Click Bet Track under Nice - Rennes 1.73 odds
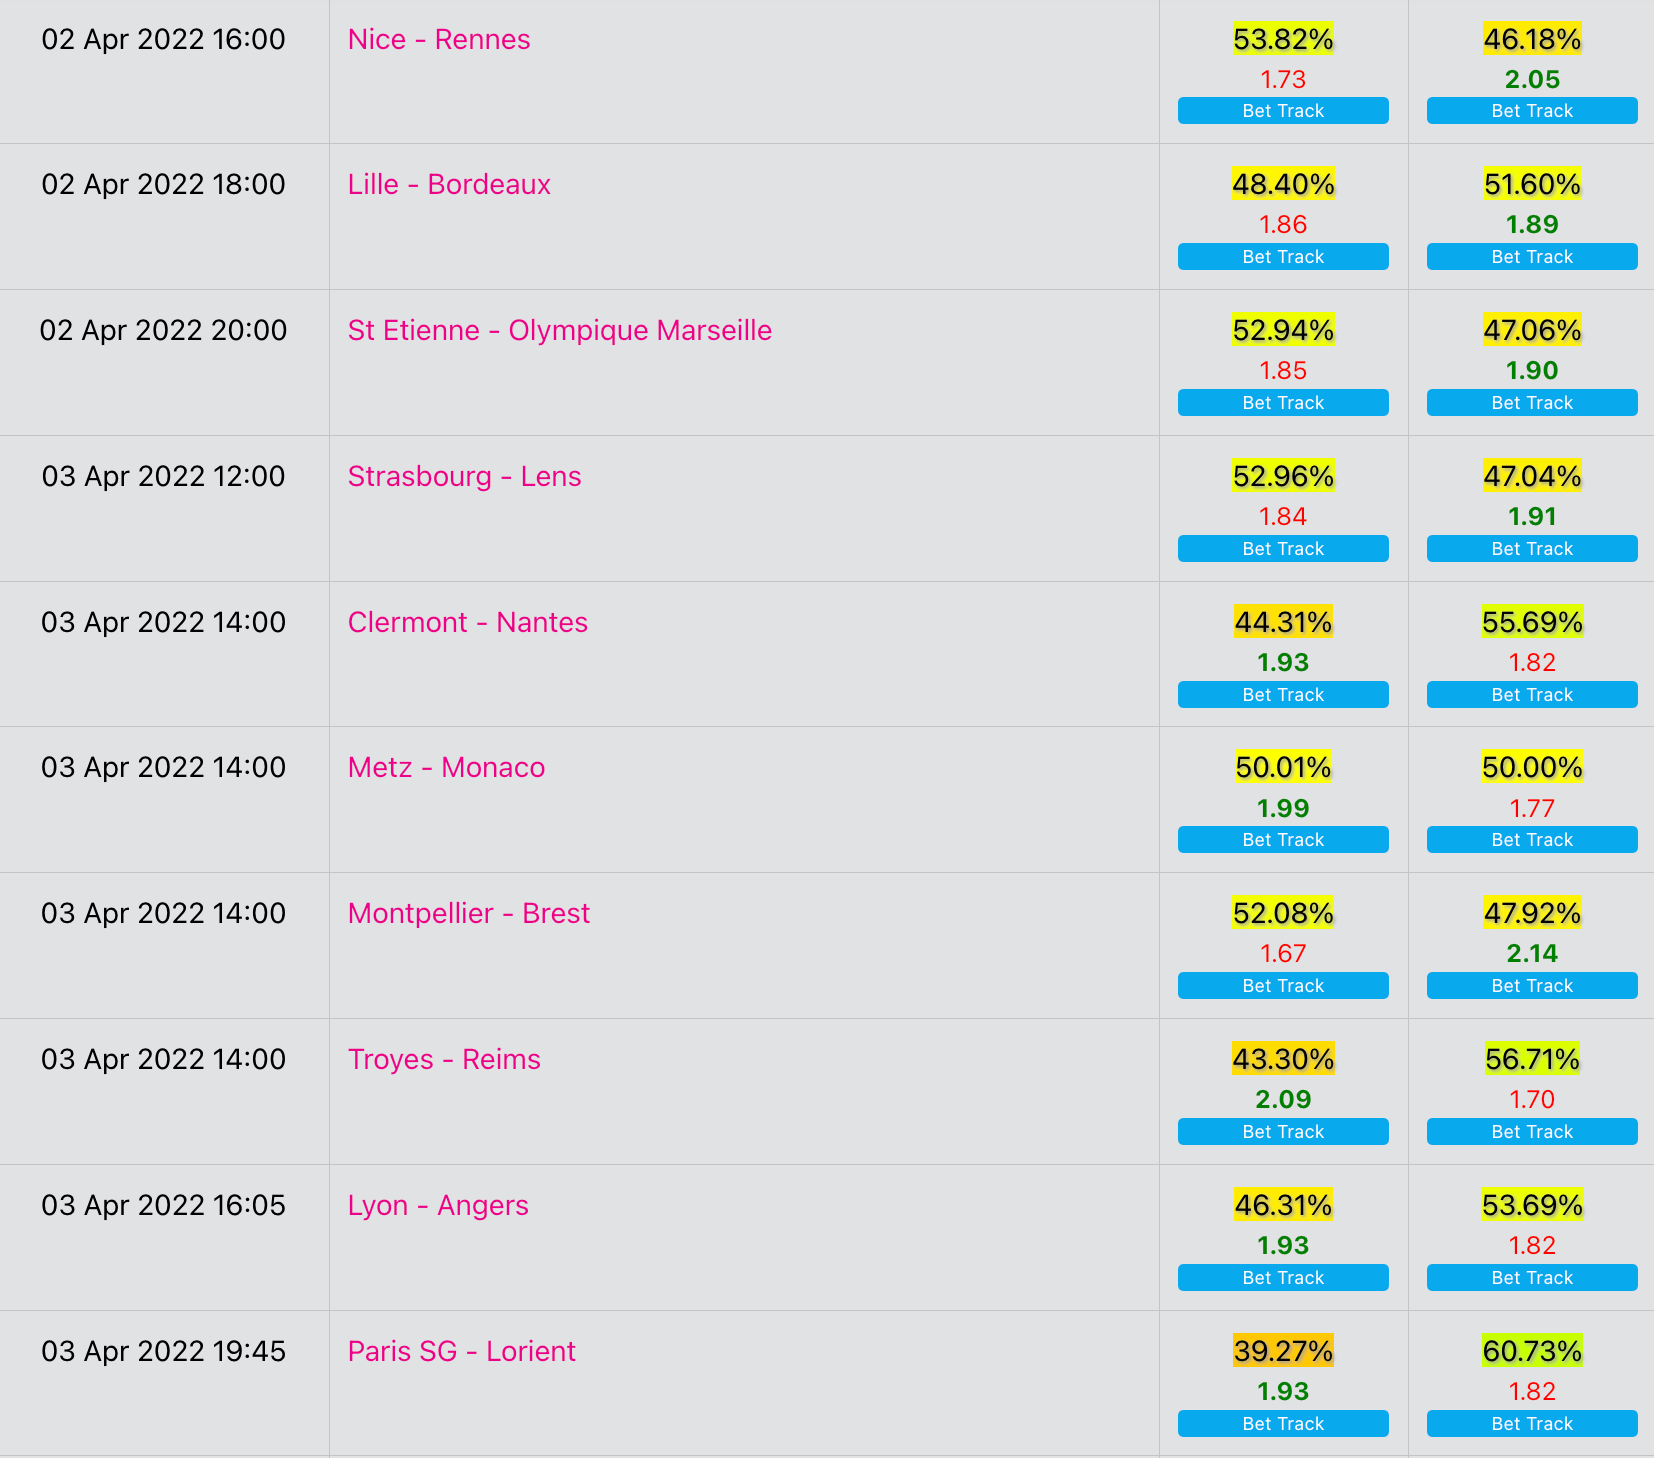 point(1283,111)
